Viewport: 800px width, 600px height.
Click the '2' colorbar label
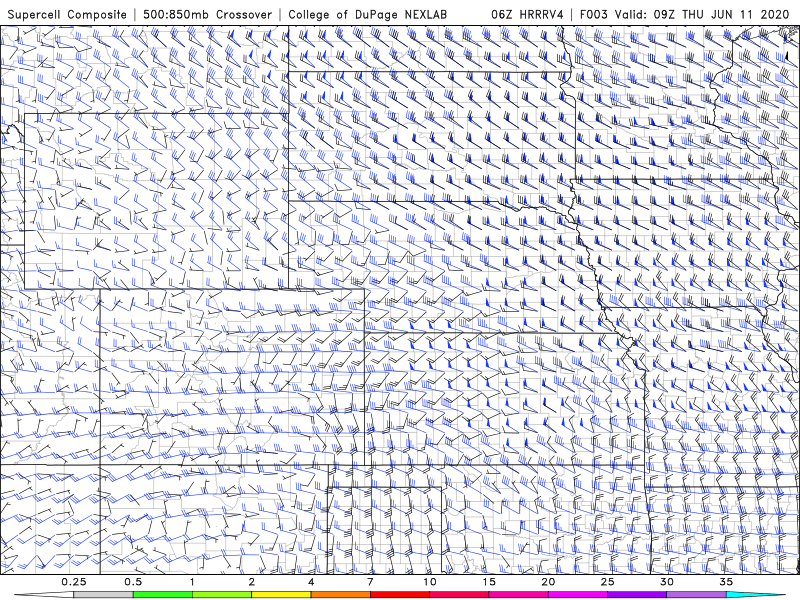pos(252,582)
